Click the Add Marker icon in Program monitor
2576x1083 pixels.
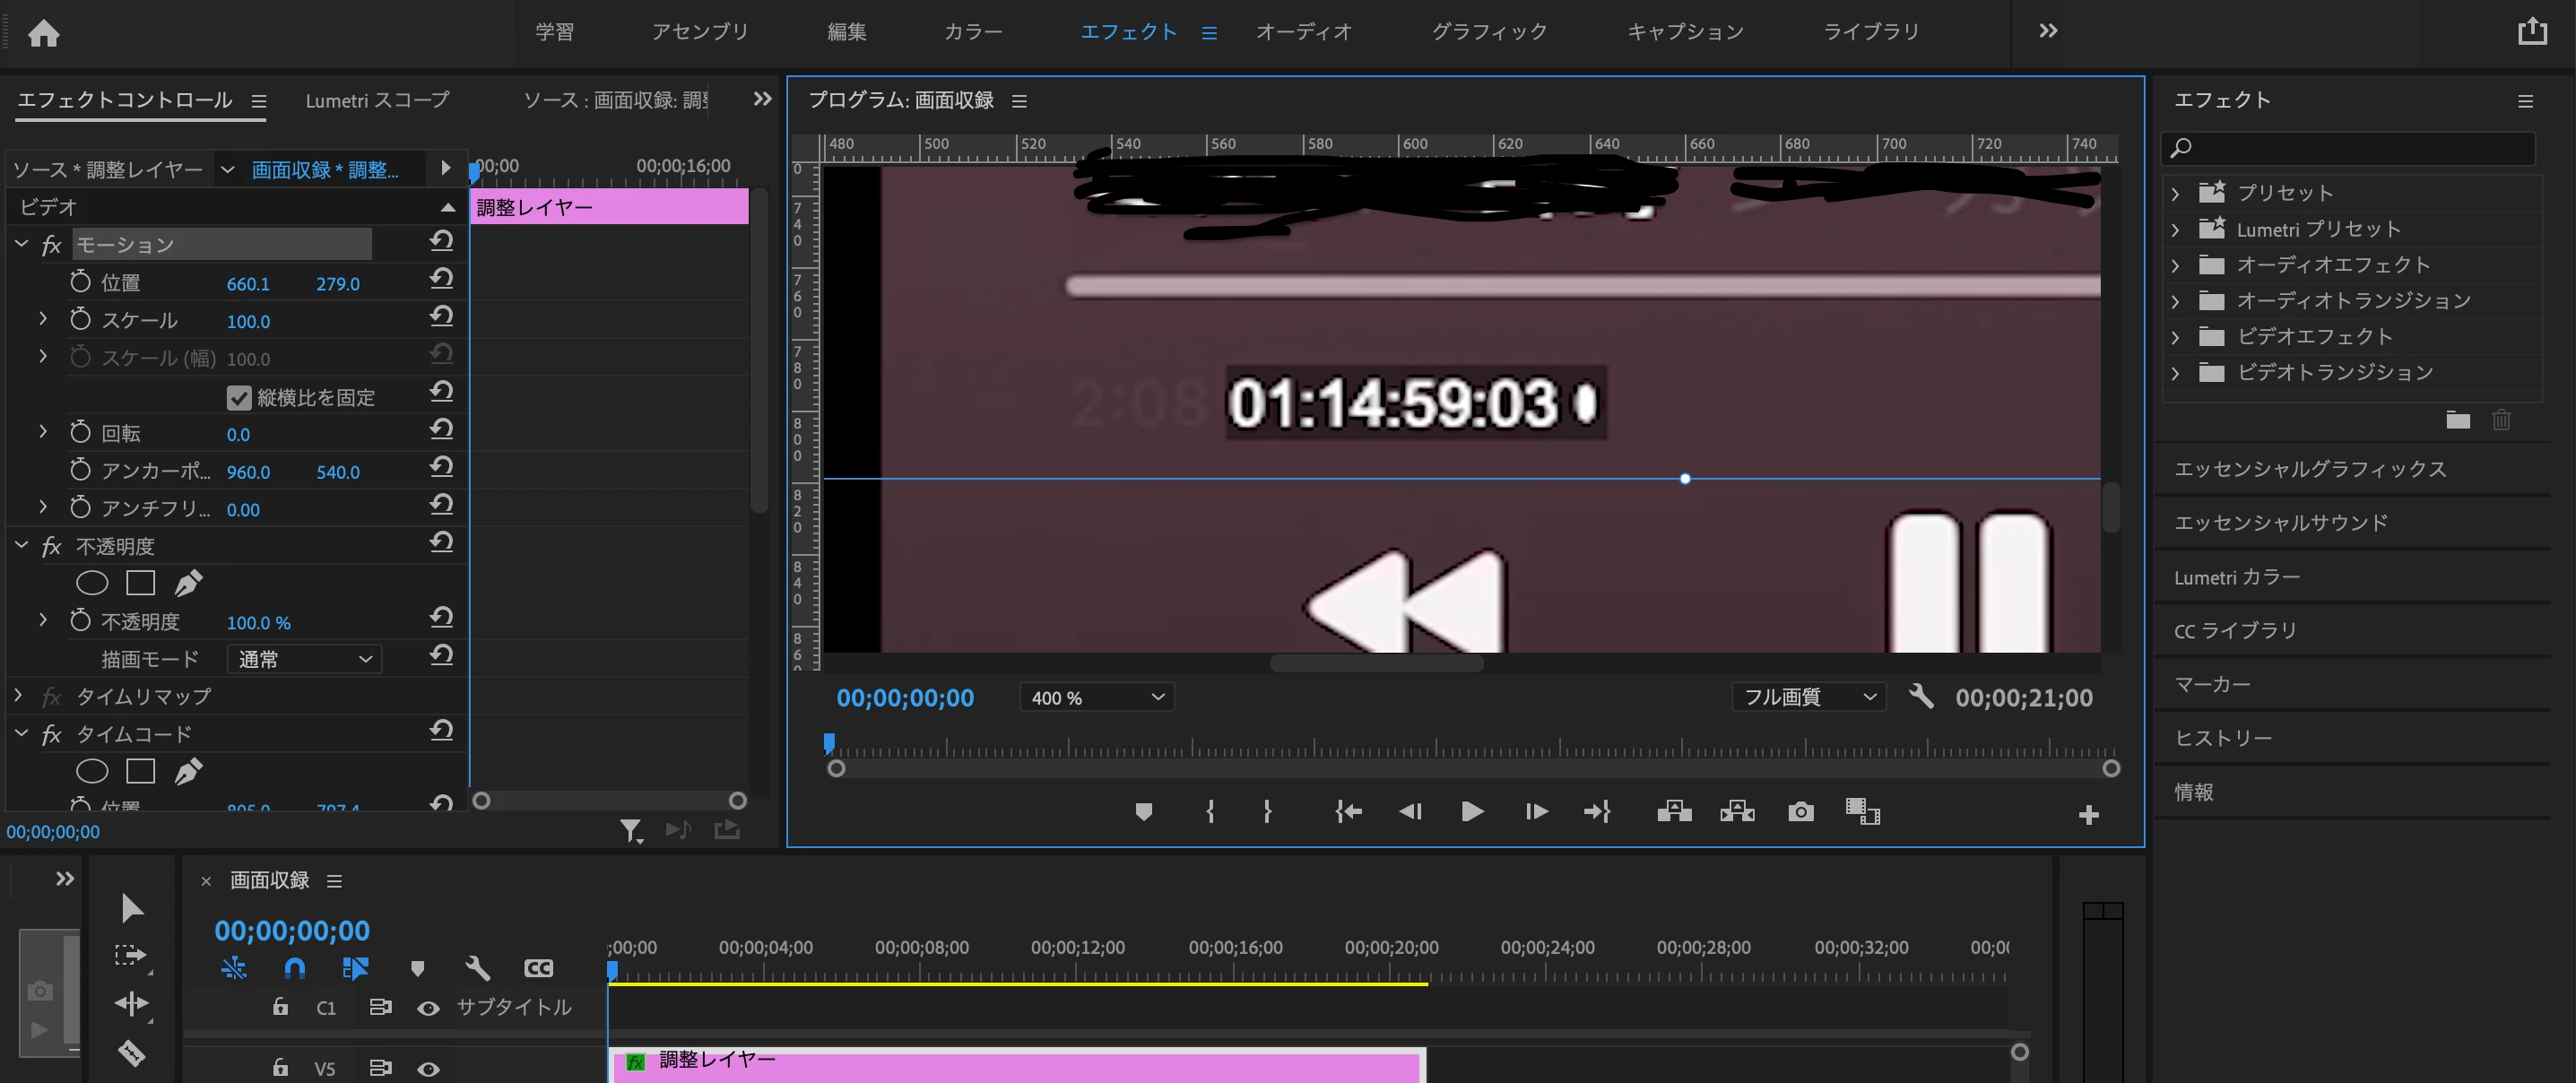point(1144,811)
